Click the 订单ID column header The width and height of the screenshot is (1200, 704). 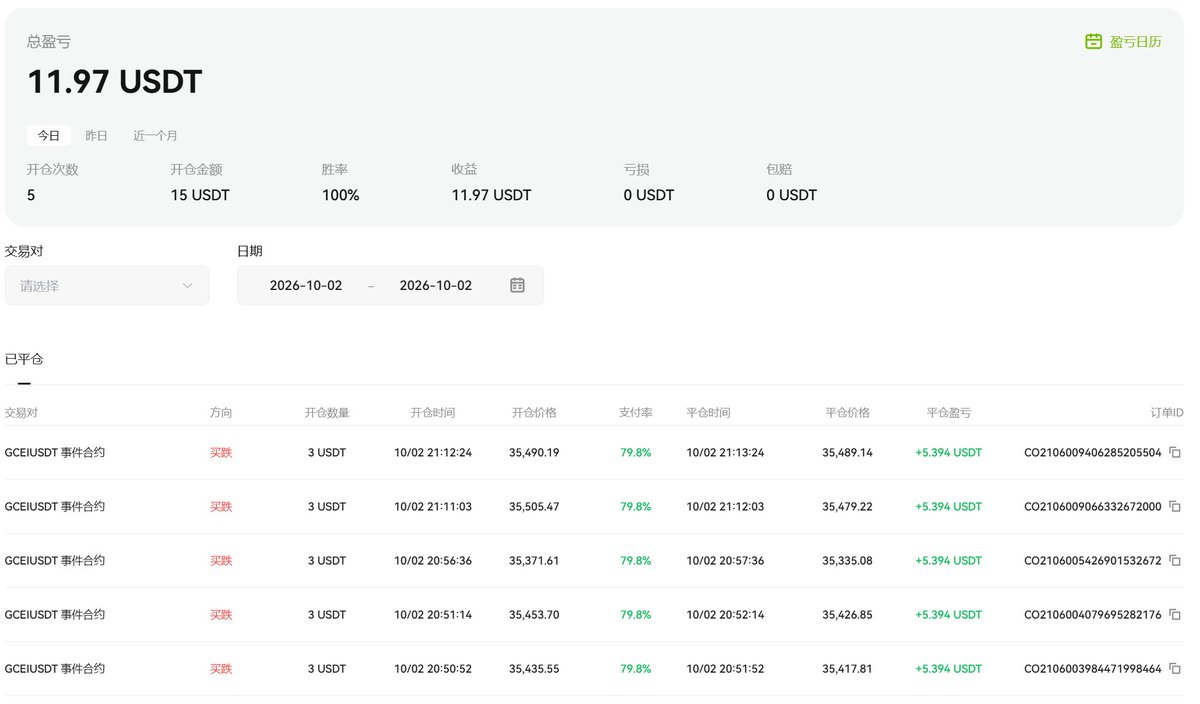(x=1165, y=412)
